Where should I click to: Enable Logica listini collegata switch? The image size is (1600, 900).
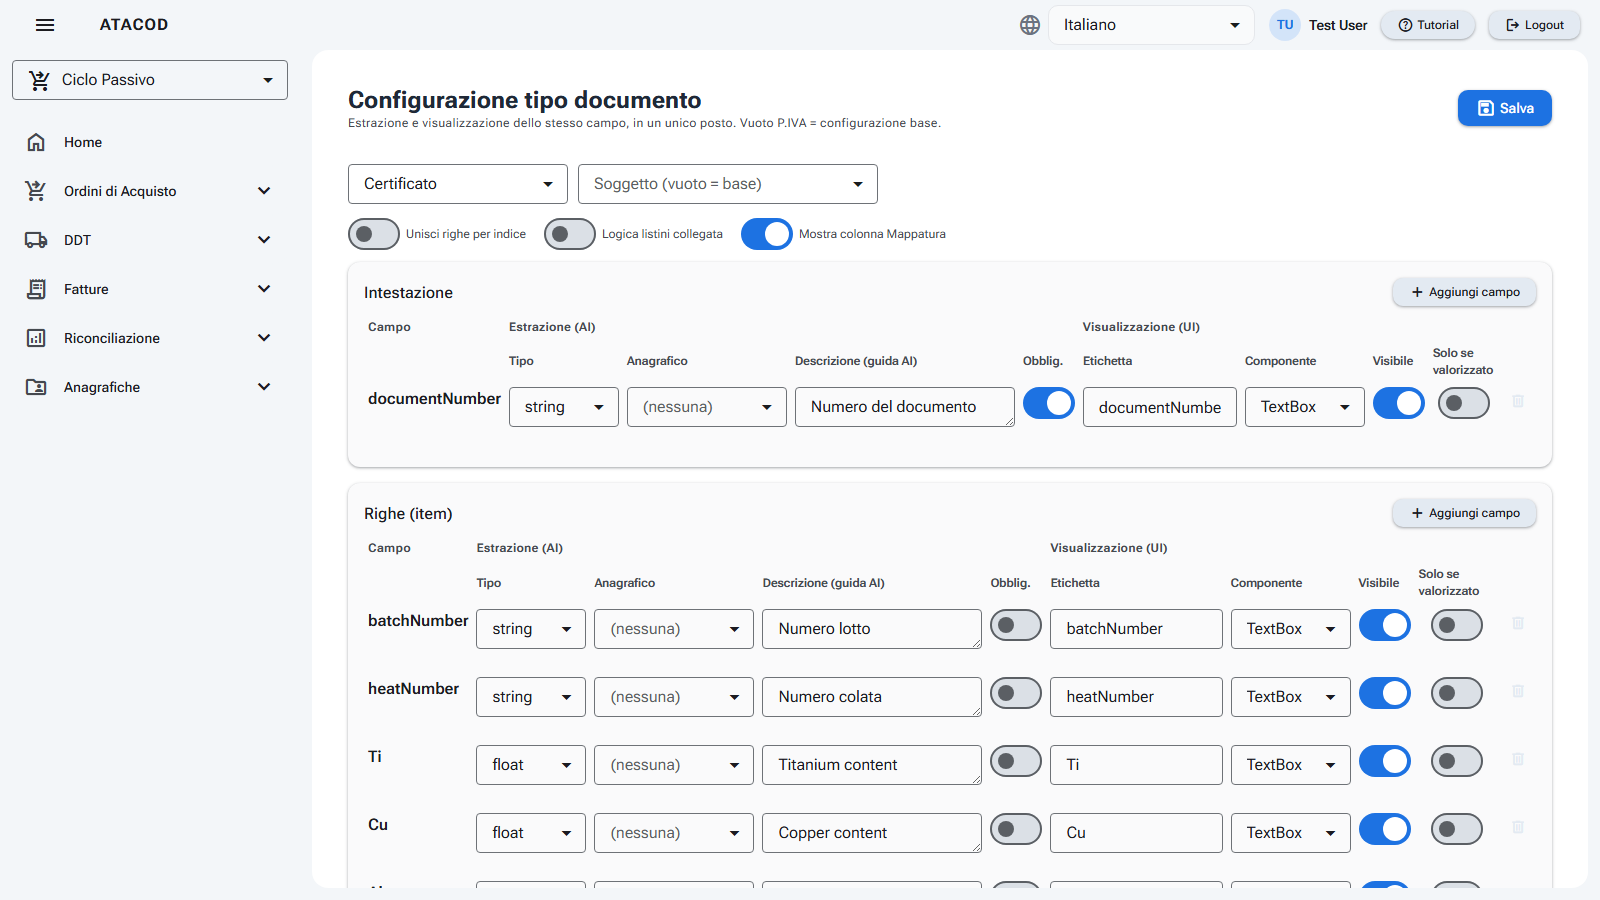pos(570,234)
